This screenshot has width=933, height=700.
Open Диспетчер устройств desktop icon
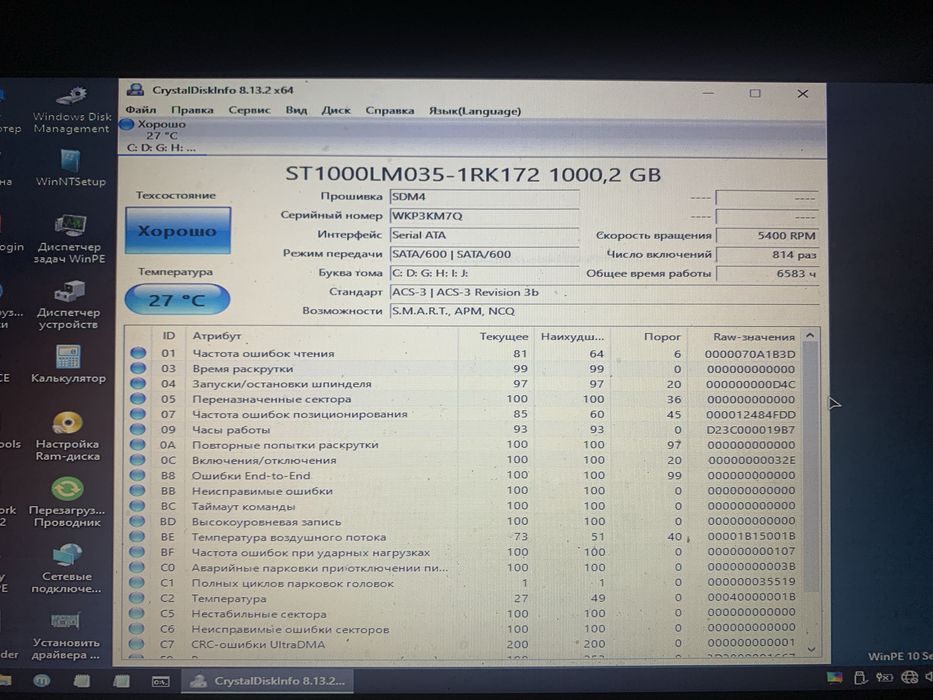coord(68,306)
